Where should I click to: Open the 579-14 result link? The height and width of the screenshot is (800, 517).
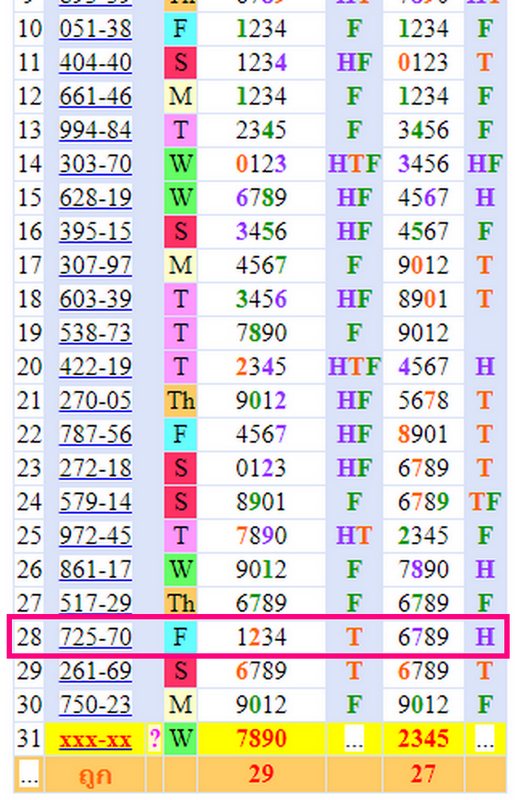point(95,502)
